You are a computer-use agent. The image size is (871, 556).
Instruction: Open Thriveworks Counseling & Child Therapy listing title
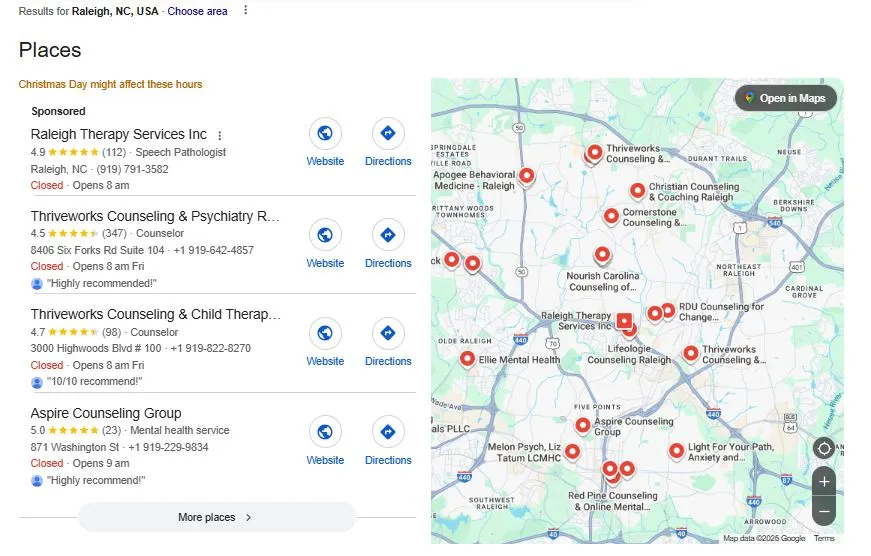pyautogui.click(x=156, y=314)
